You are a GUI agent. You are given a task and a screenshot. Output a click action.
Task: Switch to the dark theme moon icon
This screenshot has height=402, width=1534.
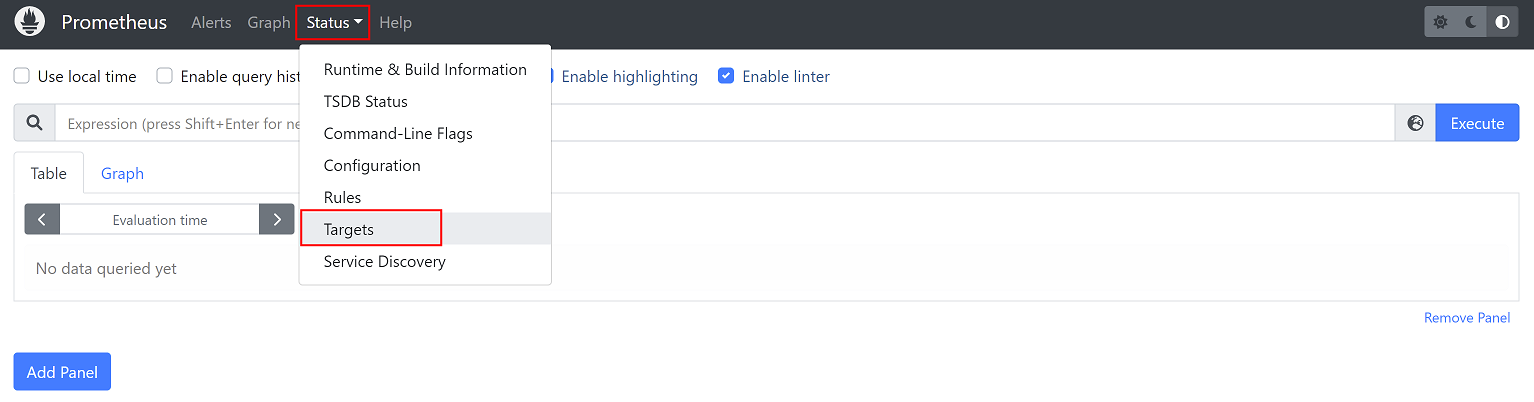pos(1471,22)
